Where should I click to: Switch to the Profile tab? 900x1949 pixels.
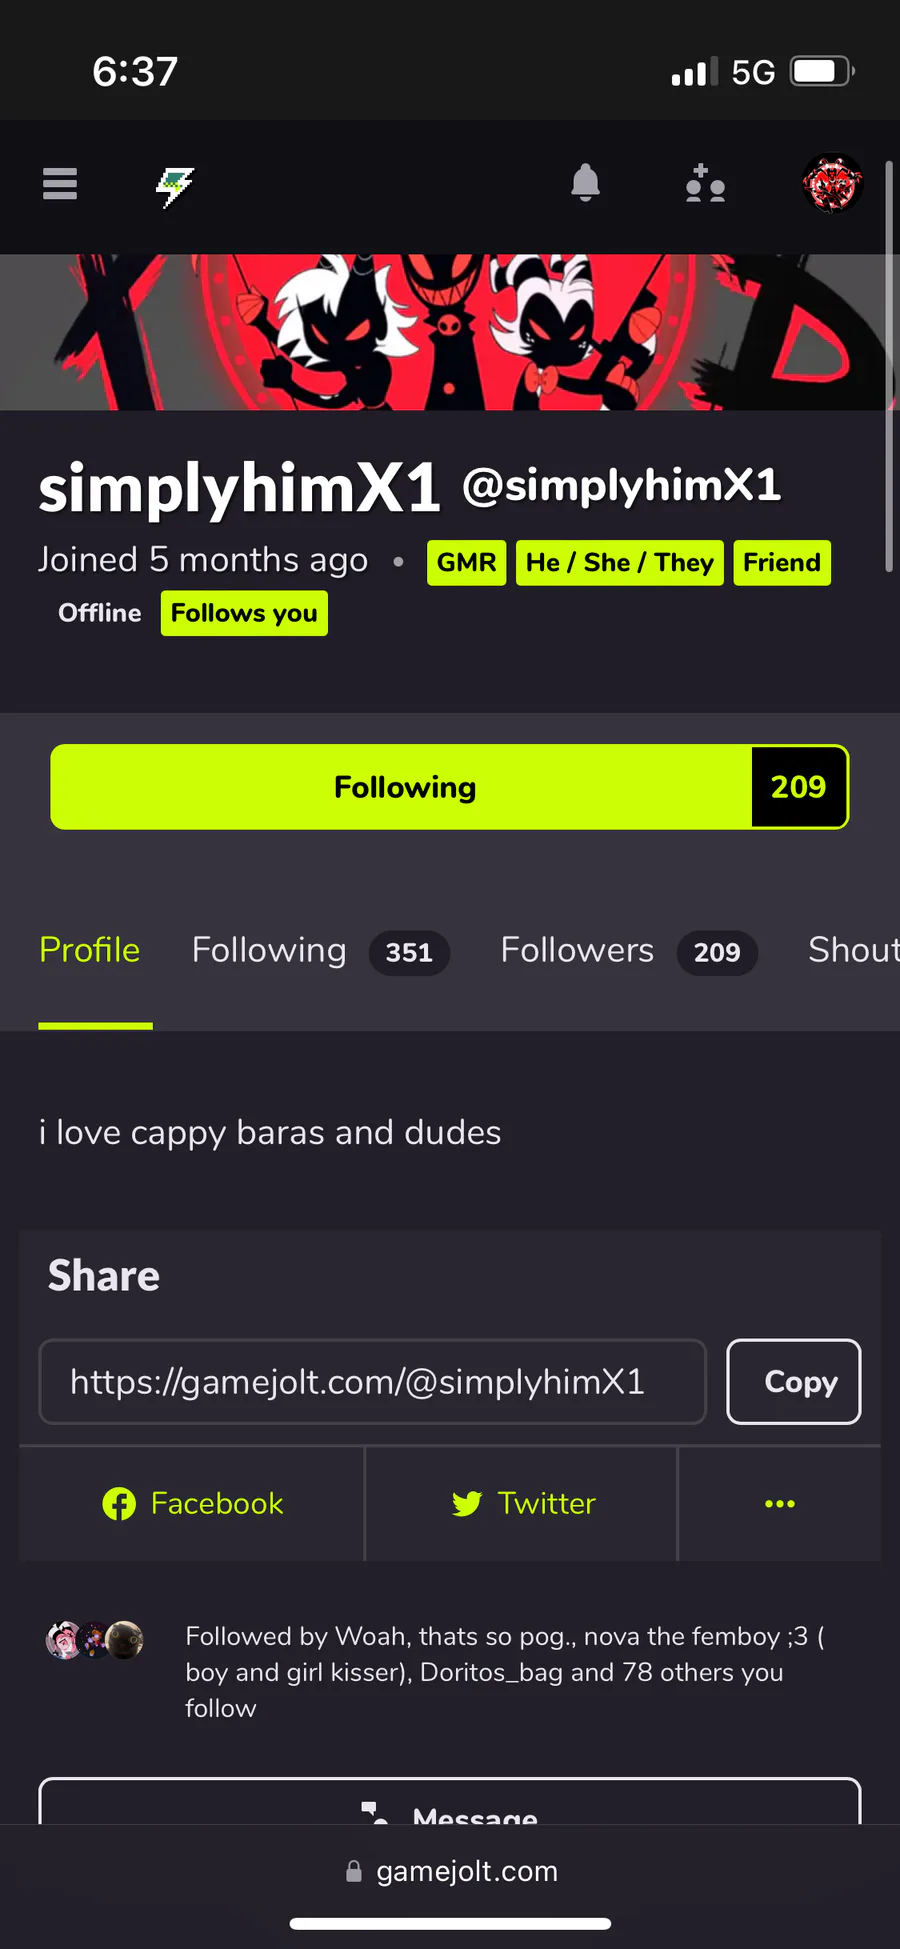[90, 950]
